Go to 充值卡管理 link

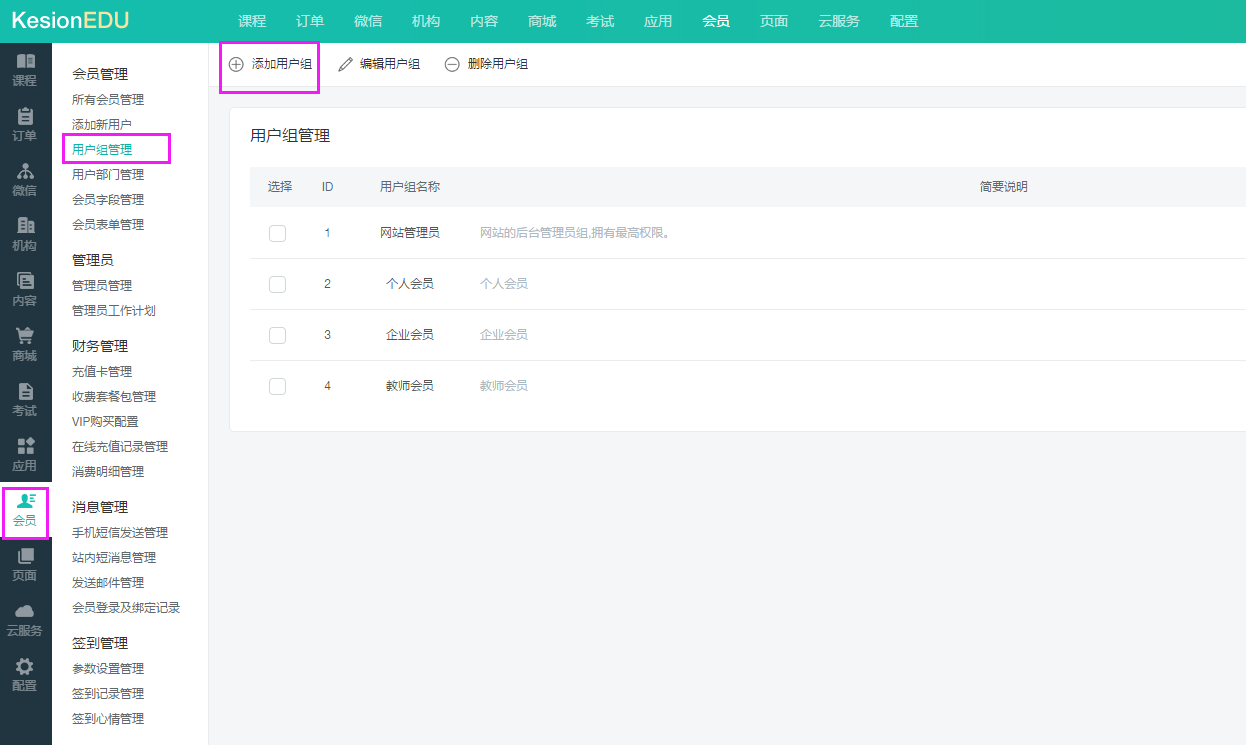102,372
